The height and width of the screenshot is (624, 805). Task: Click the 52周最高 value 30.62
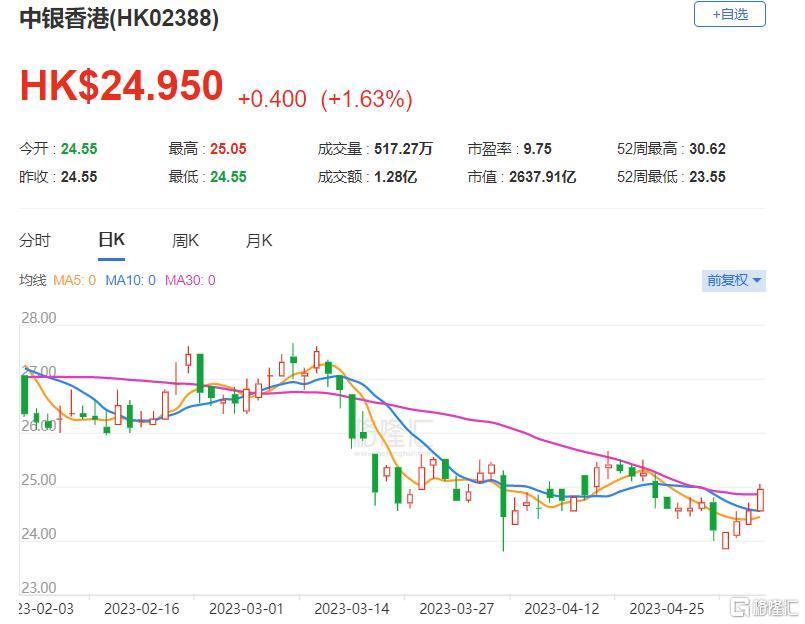coord(707,149)
